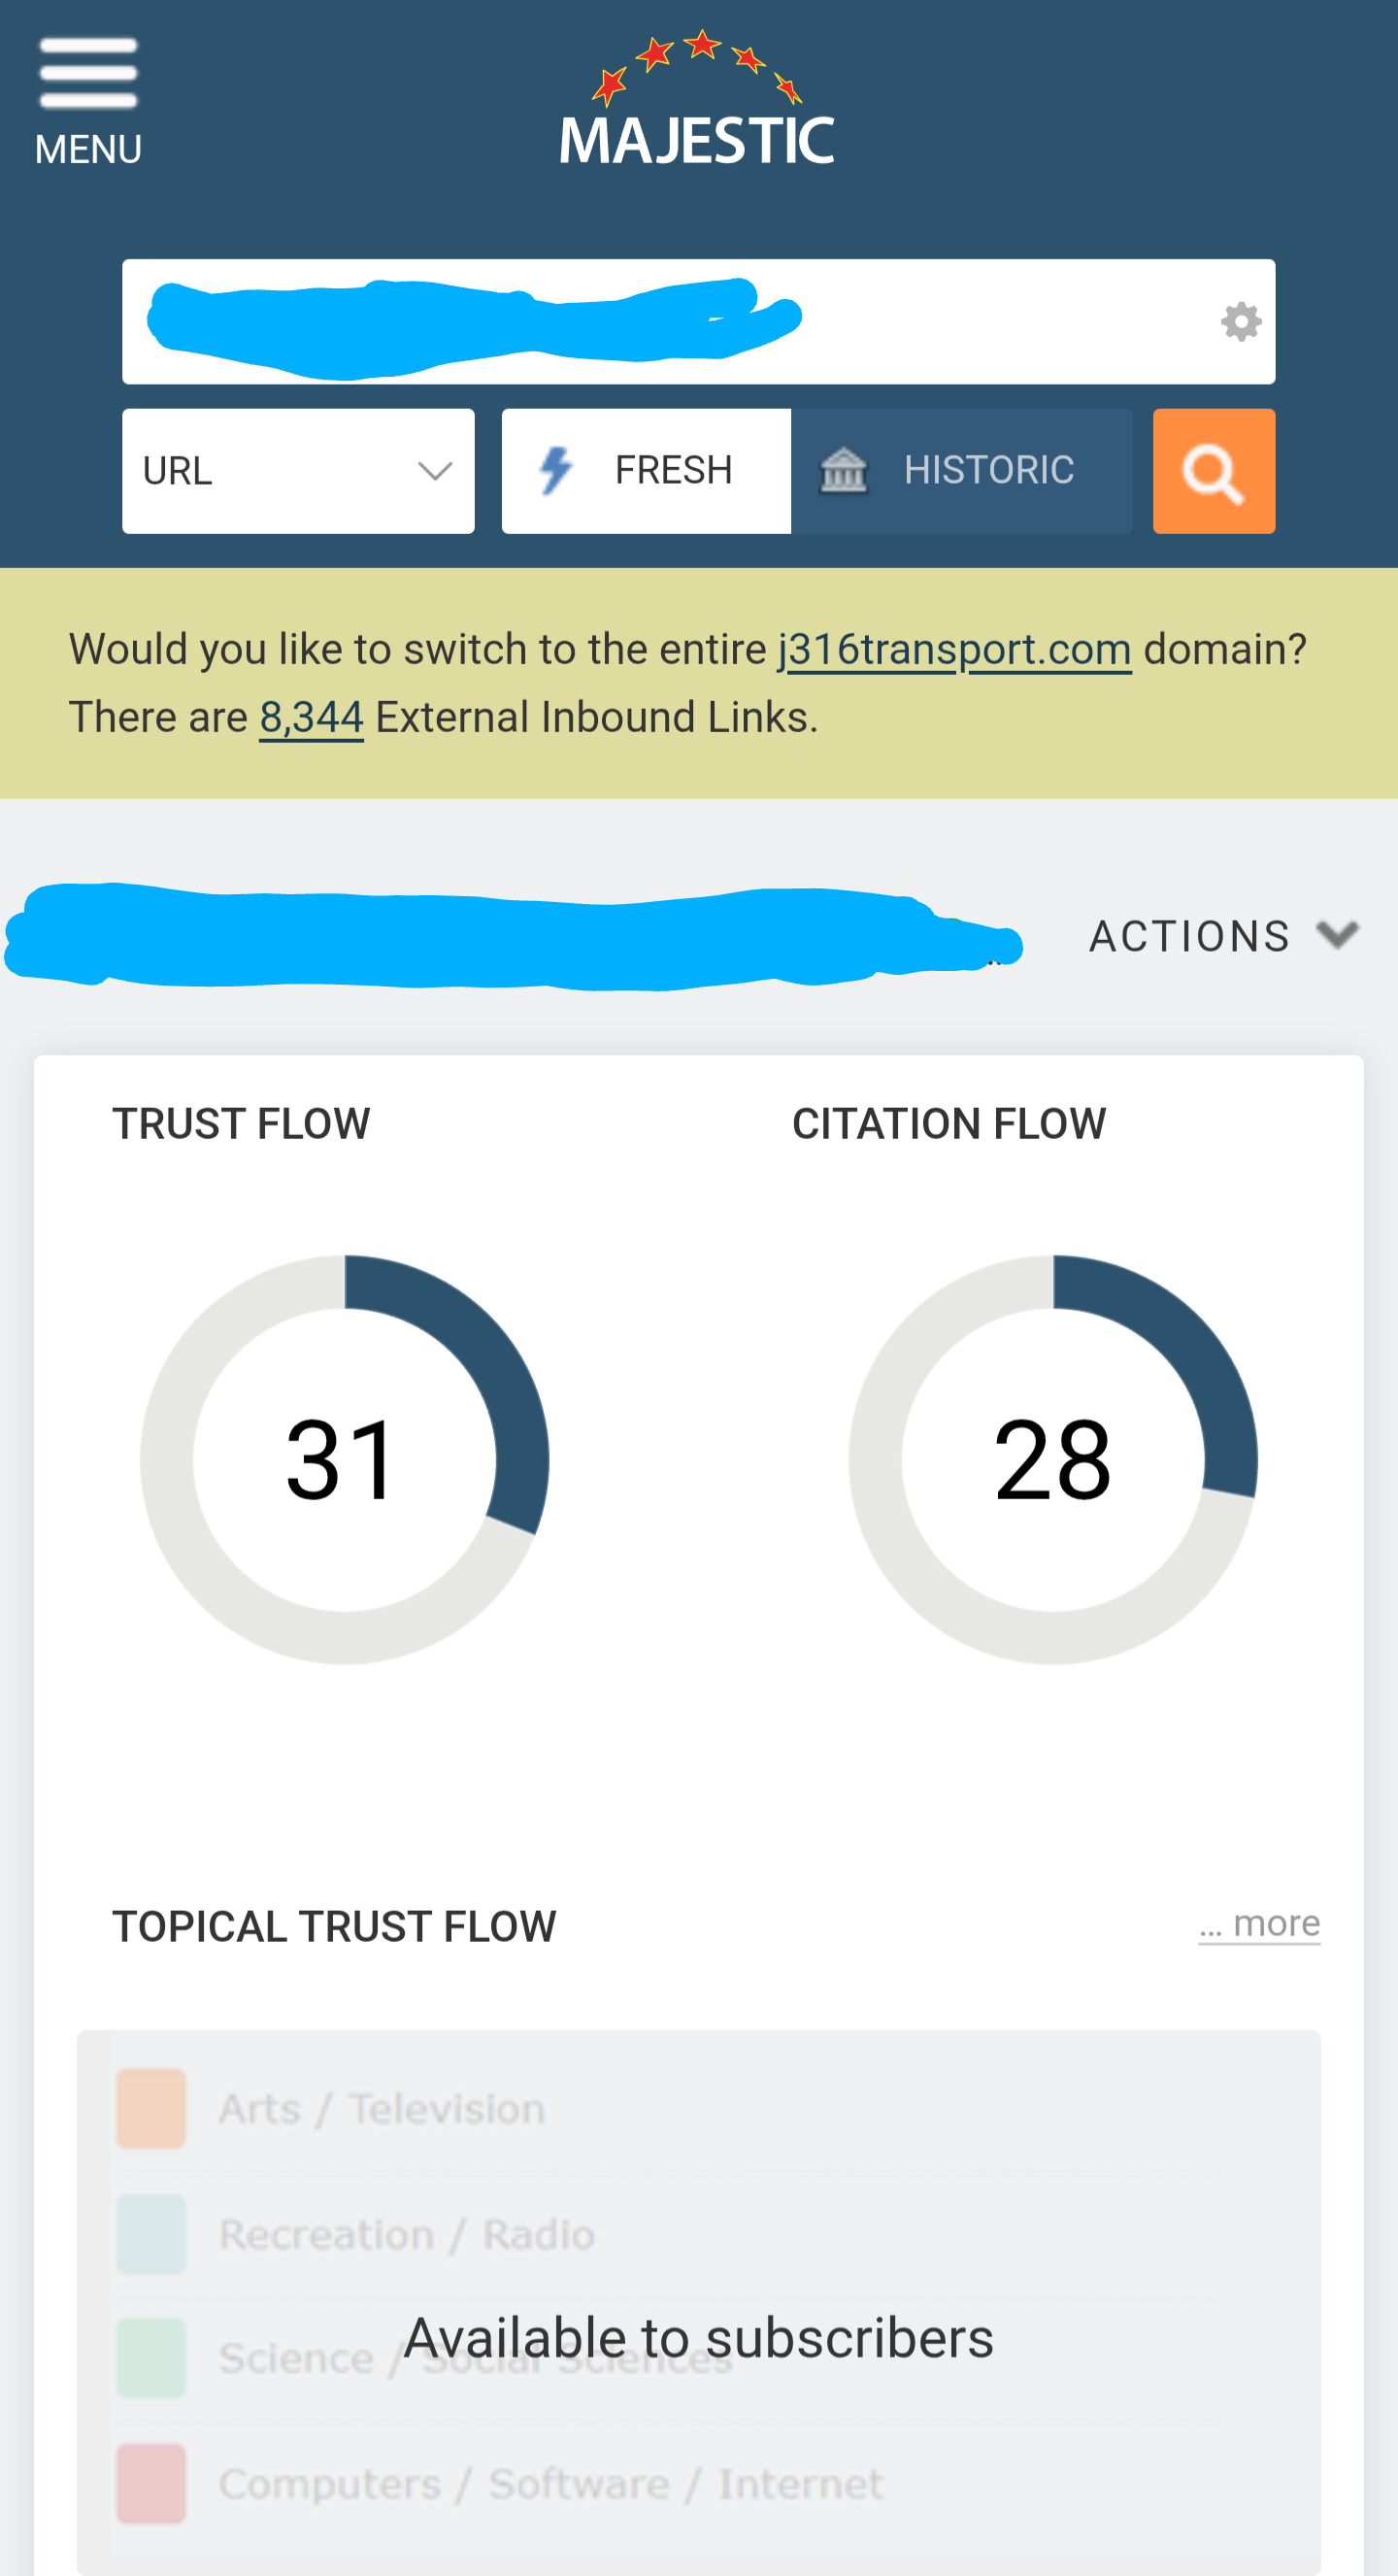The height and width of the screenshot is (2576, 1398).
Task: Open the j316transport.com domain link
Action: pos(954,650)
